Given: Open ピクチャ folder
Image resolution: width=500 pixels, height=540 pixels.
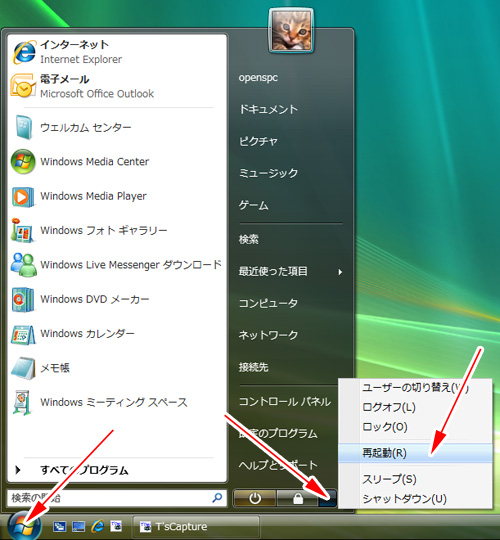Looking at the screenshot, I should pos(258,141).
